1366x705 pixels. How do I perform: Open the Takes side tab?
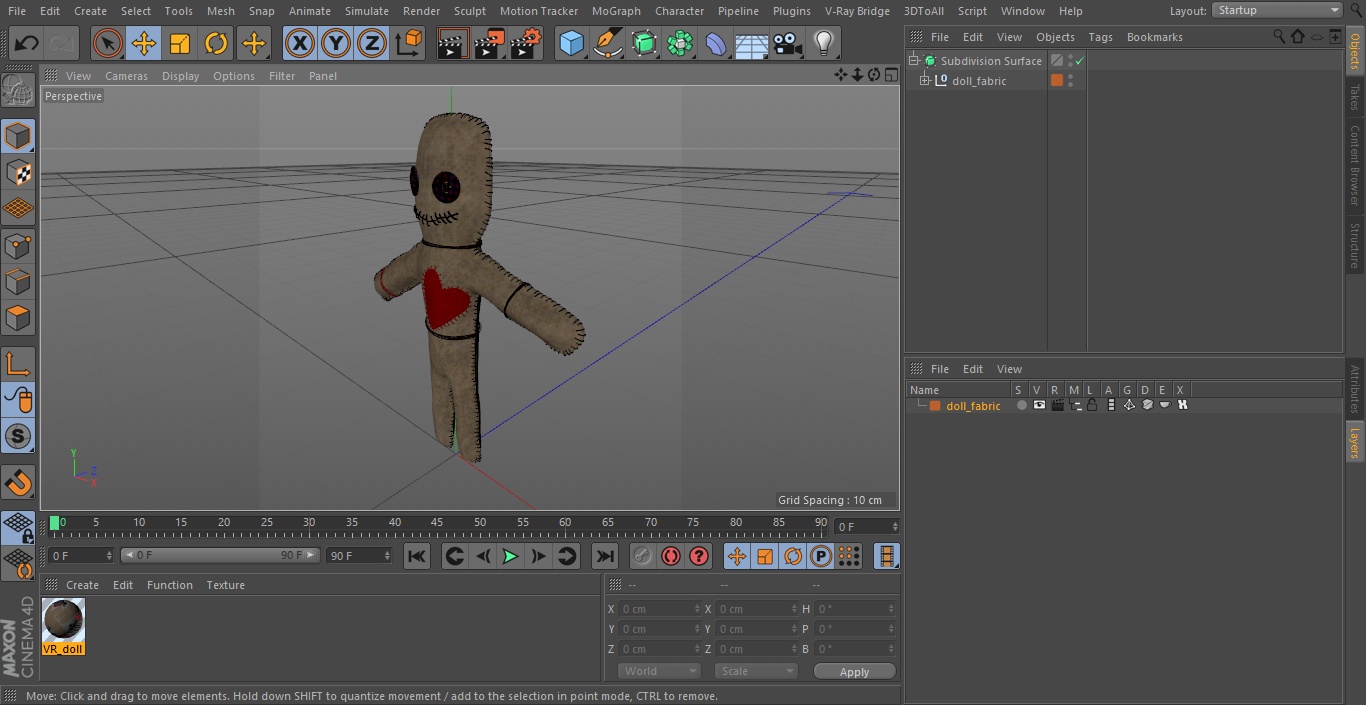click(x=1355, y=97)
